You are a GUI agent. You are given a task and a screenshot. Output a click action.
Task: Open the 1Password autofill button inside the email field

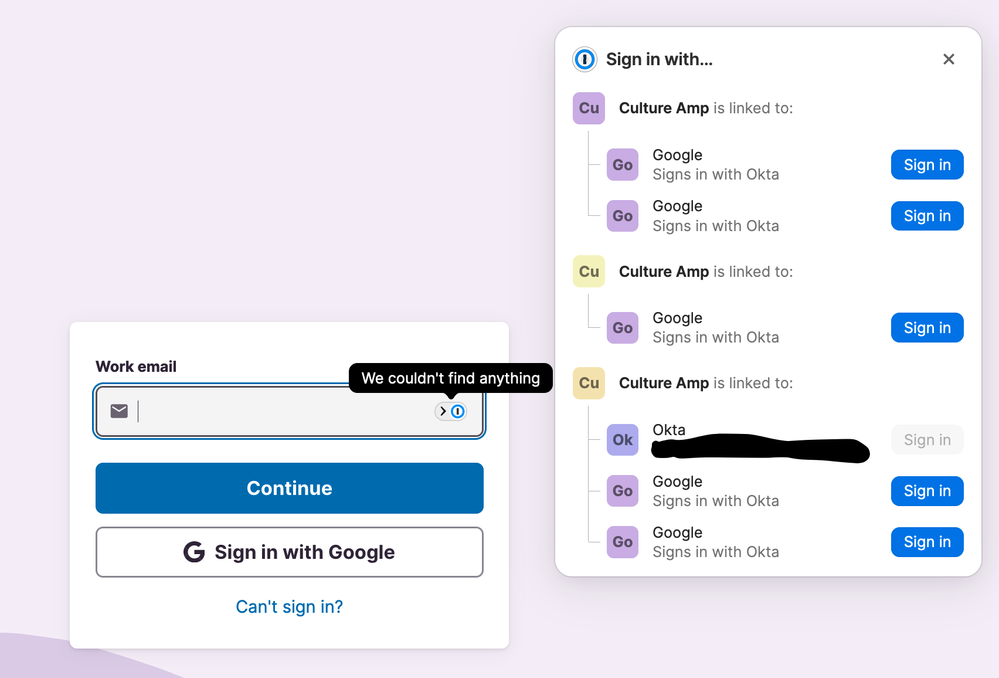pos(451,411)
